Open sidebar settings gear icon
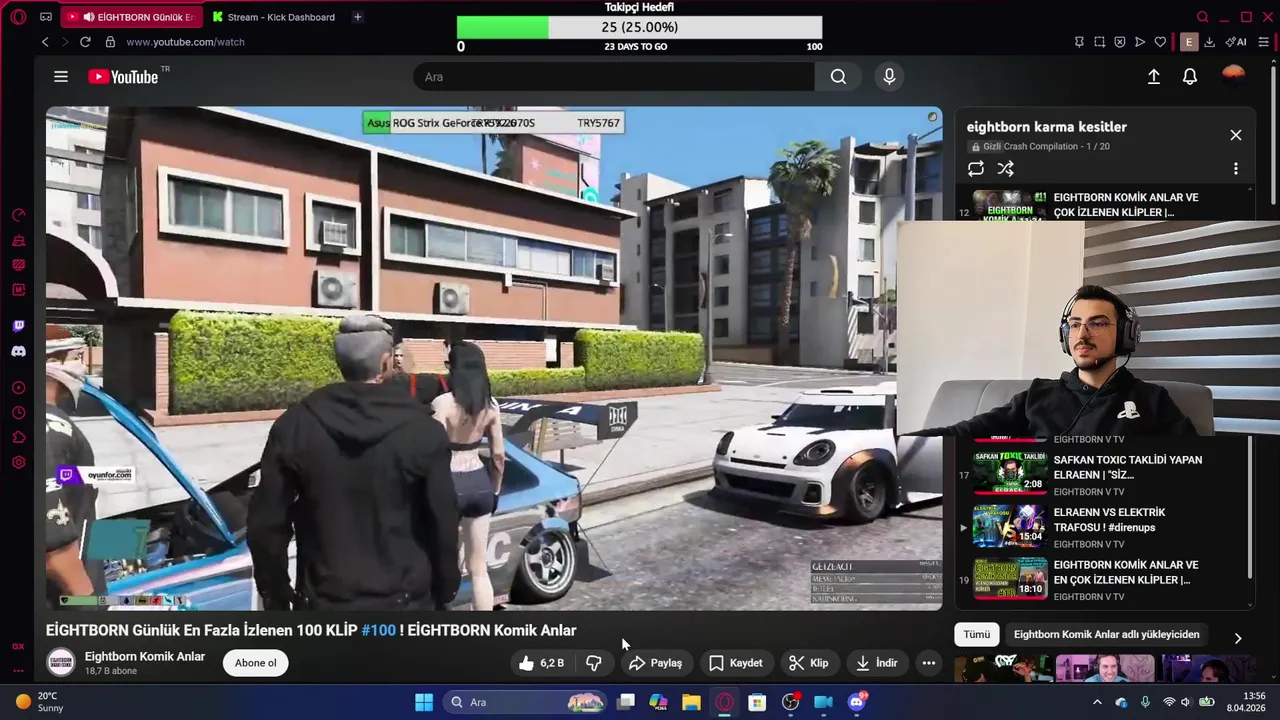 pyautogui.click(x=18, y=462)
